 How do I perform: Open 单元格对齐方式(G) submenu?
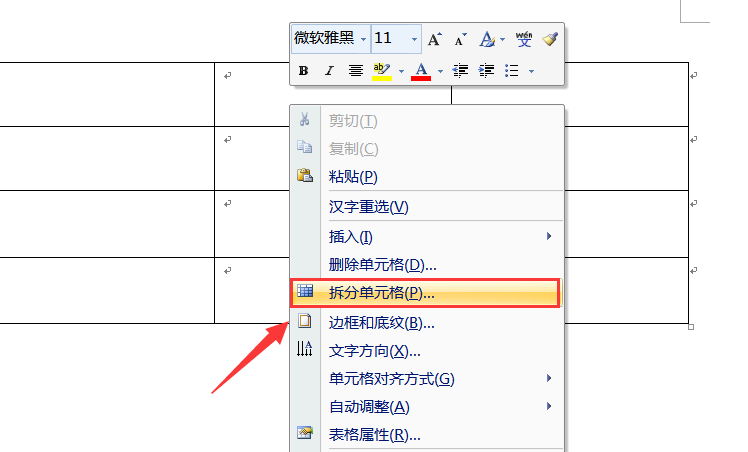427,379
